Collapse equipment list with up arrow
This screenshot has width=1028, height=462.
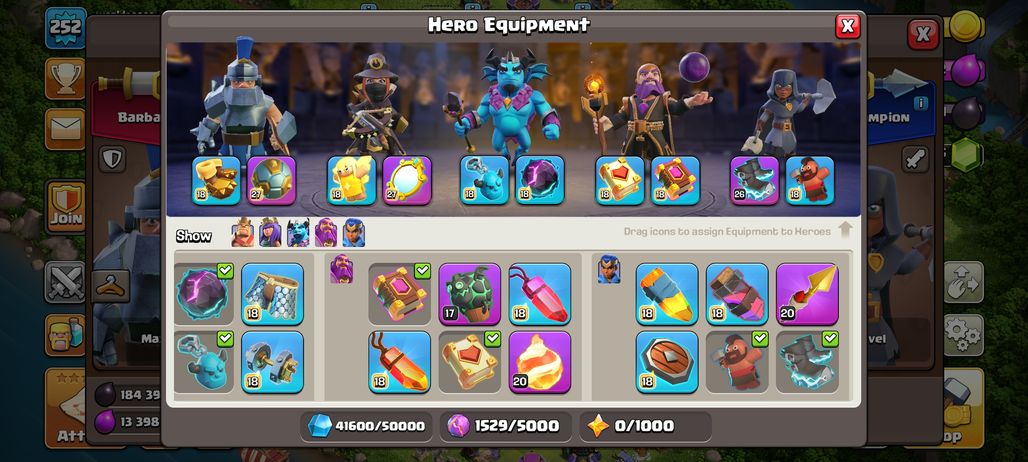(845, 230)
